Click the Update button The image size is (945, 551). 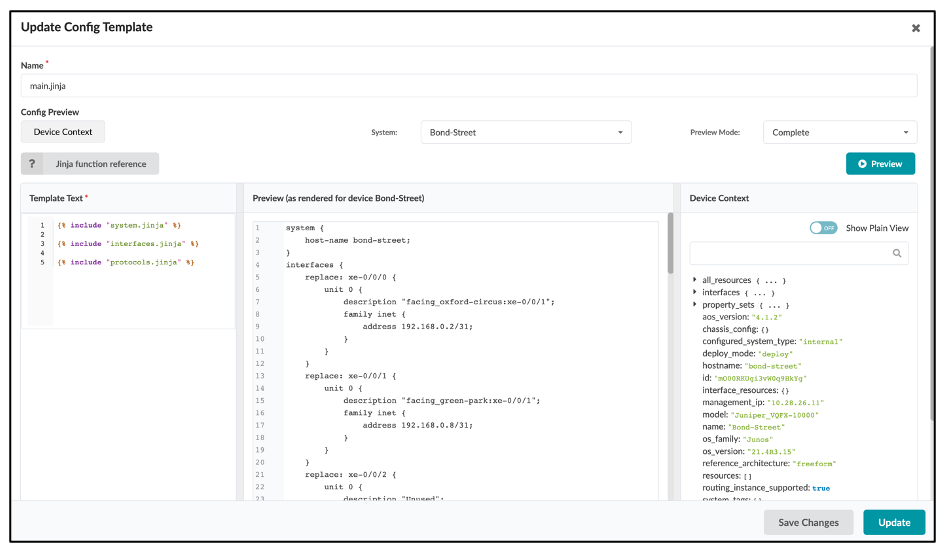click(x=894, y=522)
